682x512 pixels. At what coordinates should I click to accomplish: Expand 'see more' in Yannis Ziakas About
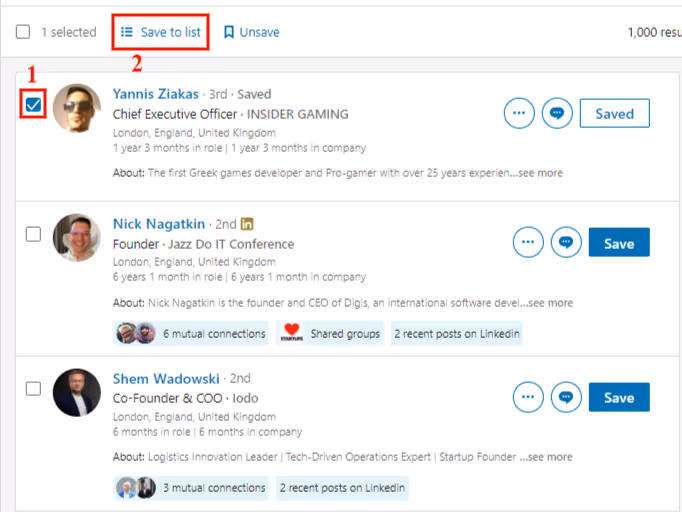coord(541,173)
